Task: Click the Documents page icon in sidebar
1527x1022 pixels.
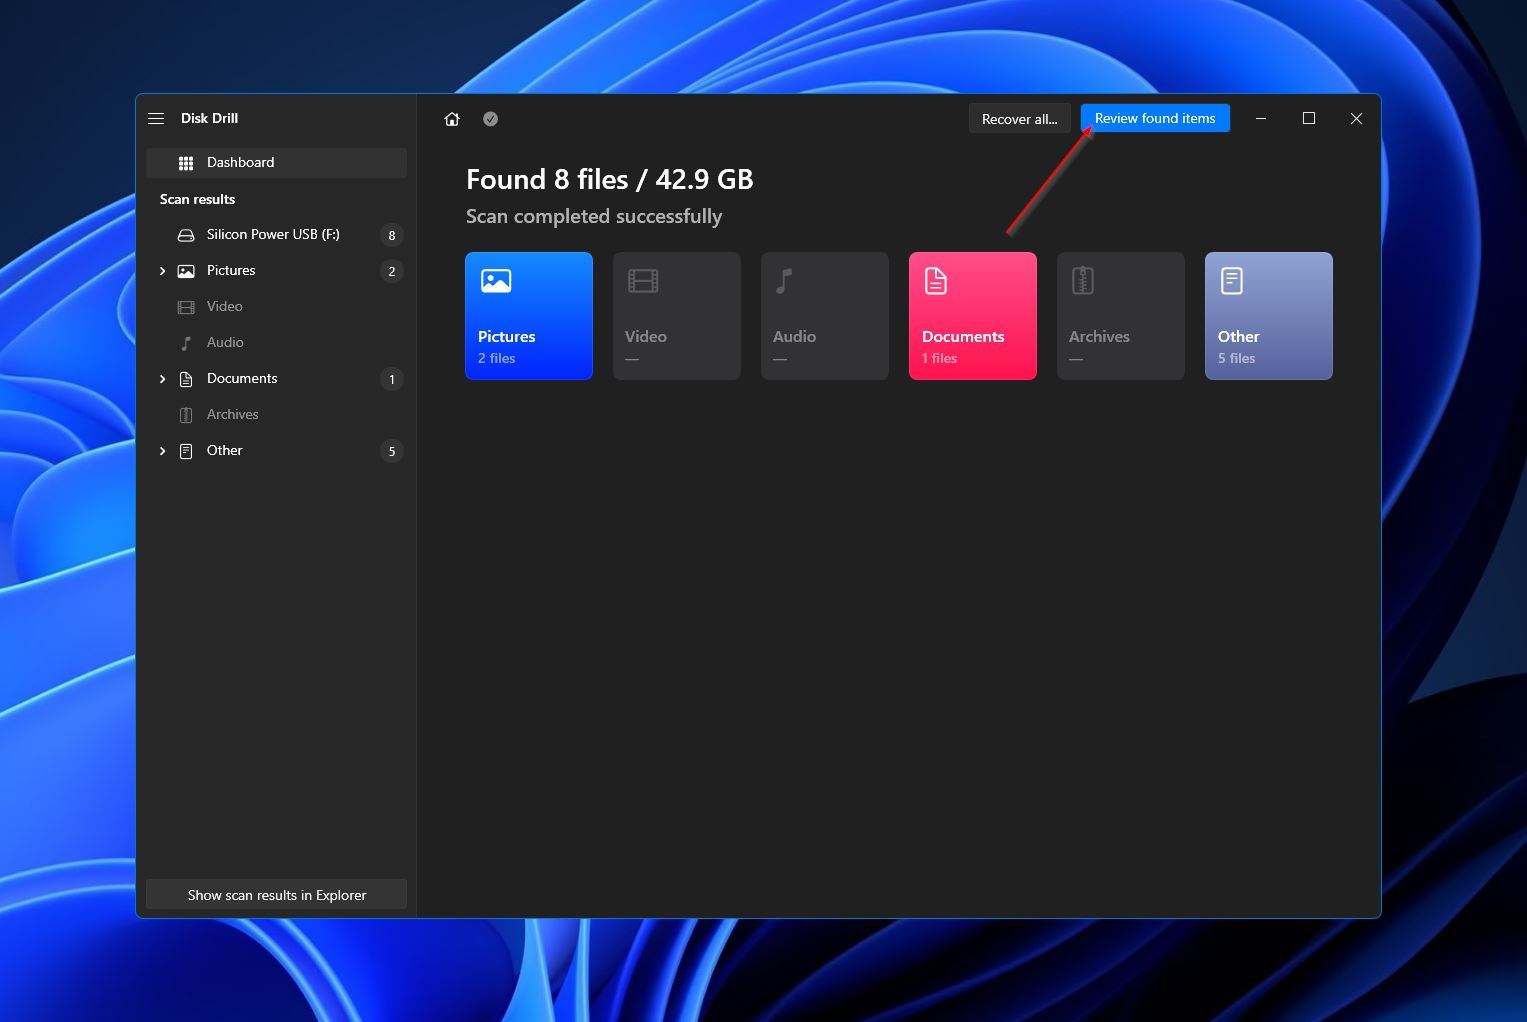Action: point(186,379)
